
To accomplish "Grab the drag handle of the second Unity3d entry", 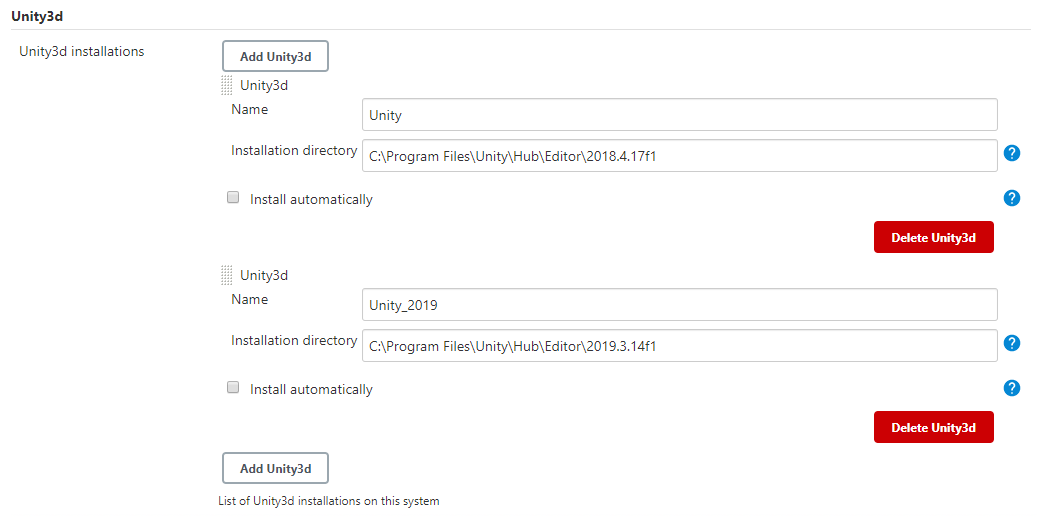I will click(x=227, y=276).
